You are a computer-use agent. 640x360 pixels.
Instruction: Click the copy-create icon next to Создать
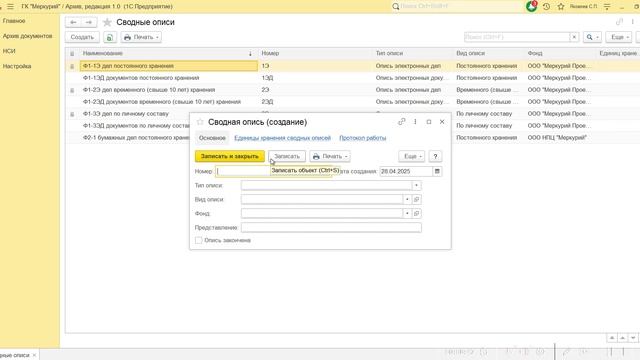pyautogui.click(x=109, y=37)
